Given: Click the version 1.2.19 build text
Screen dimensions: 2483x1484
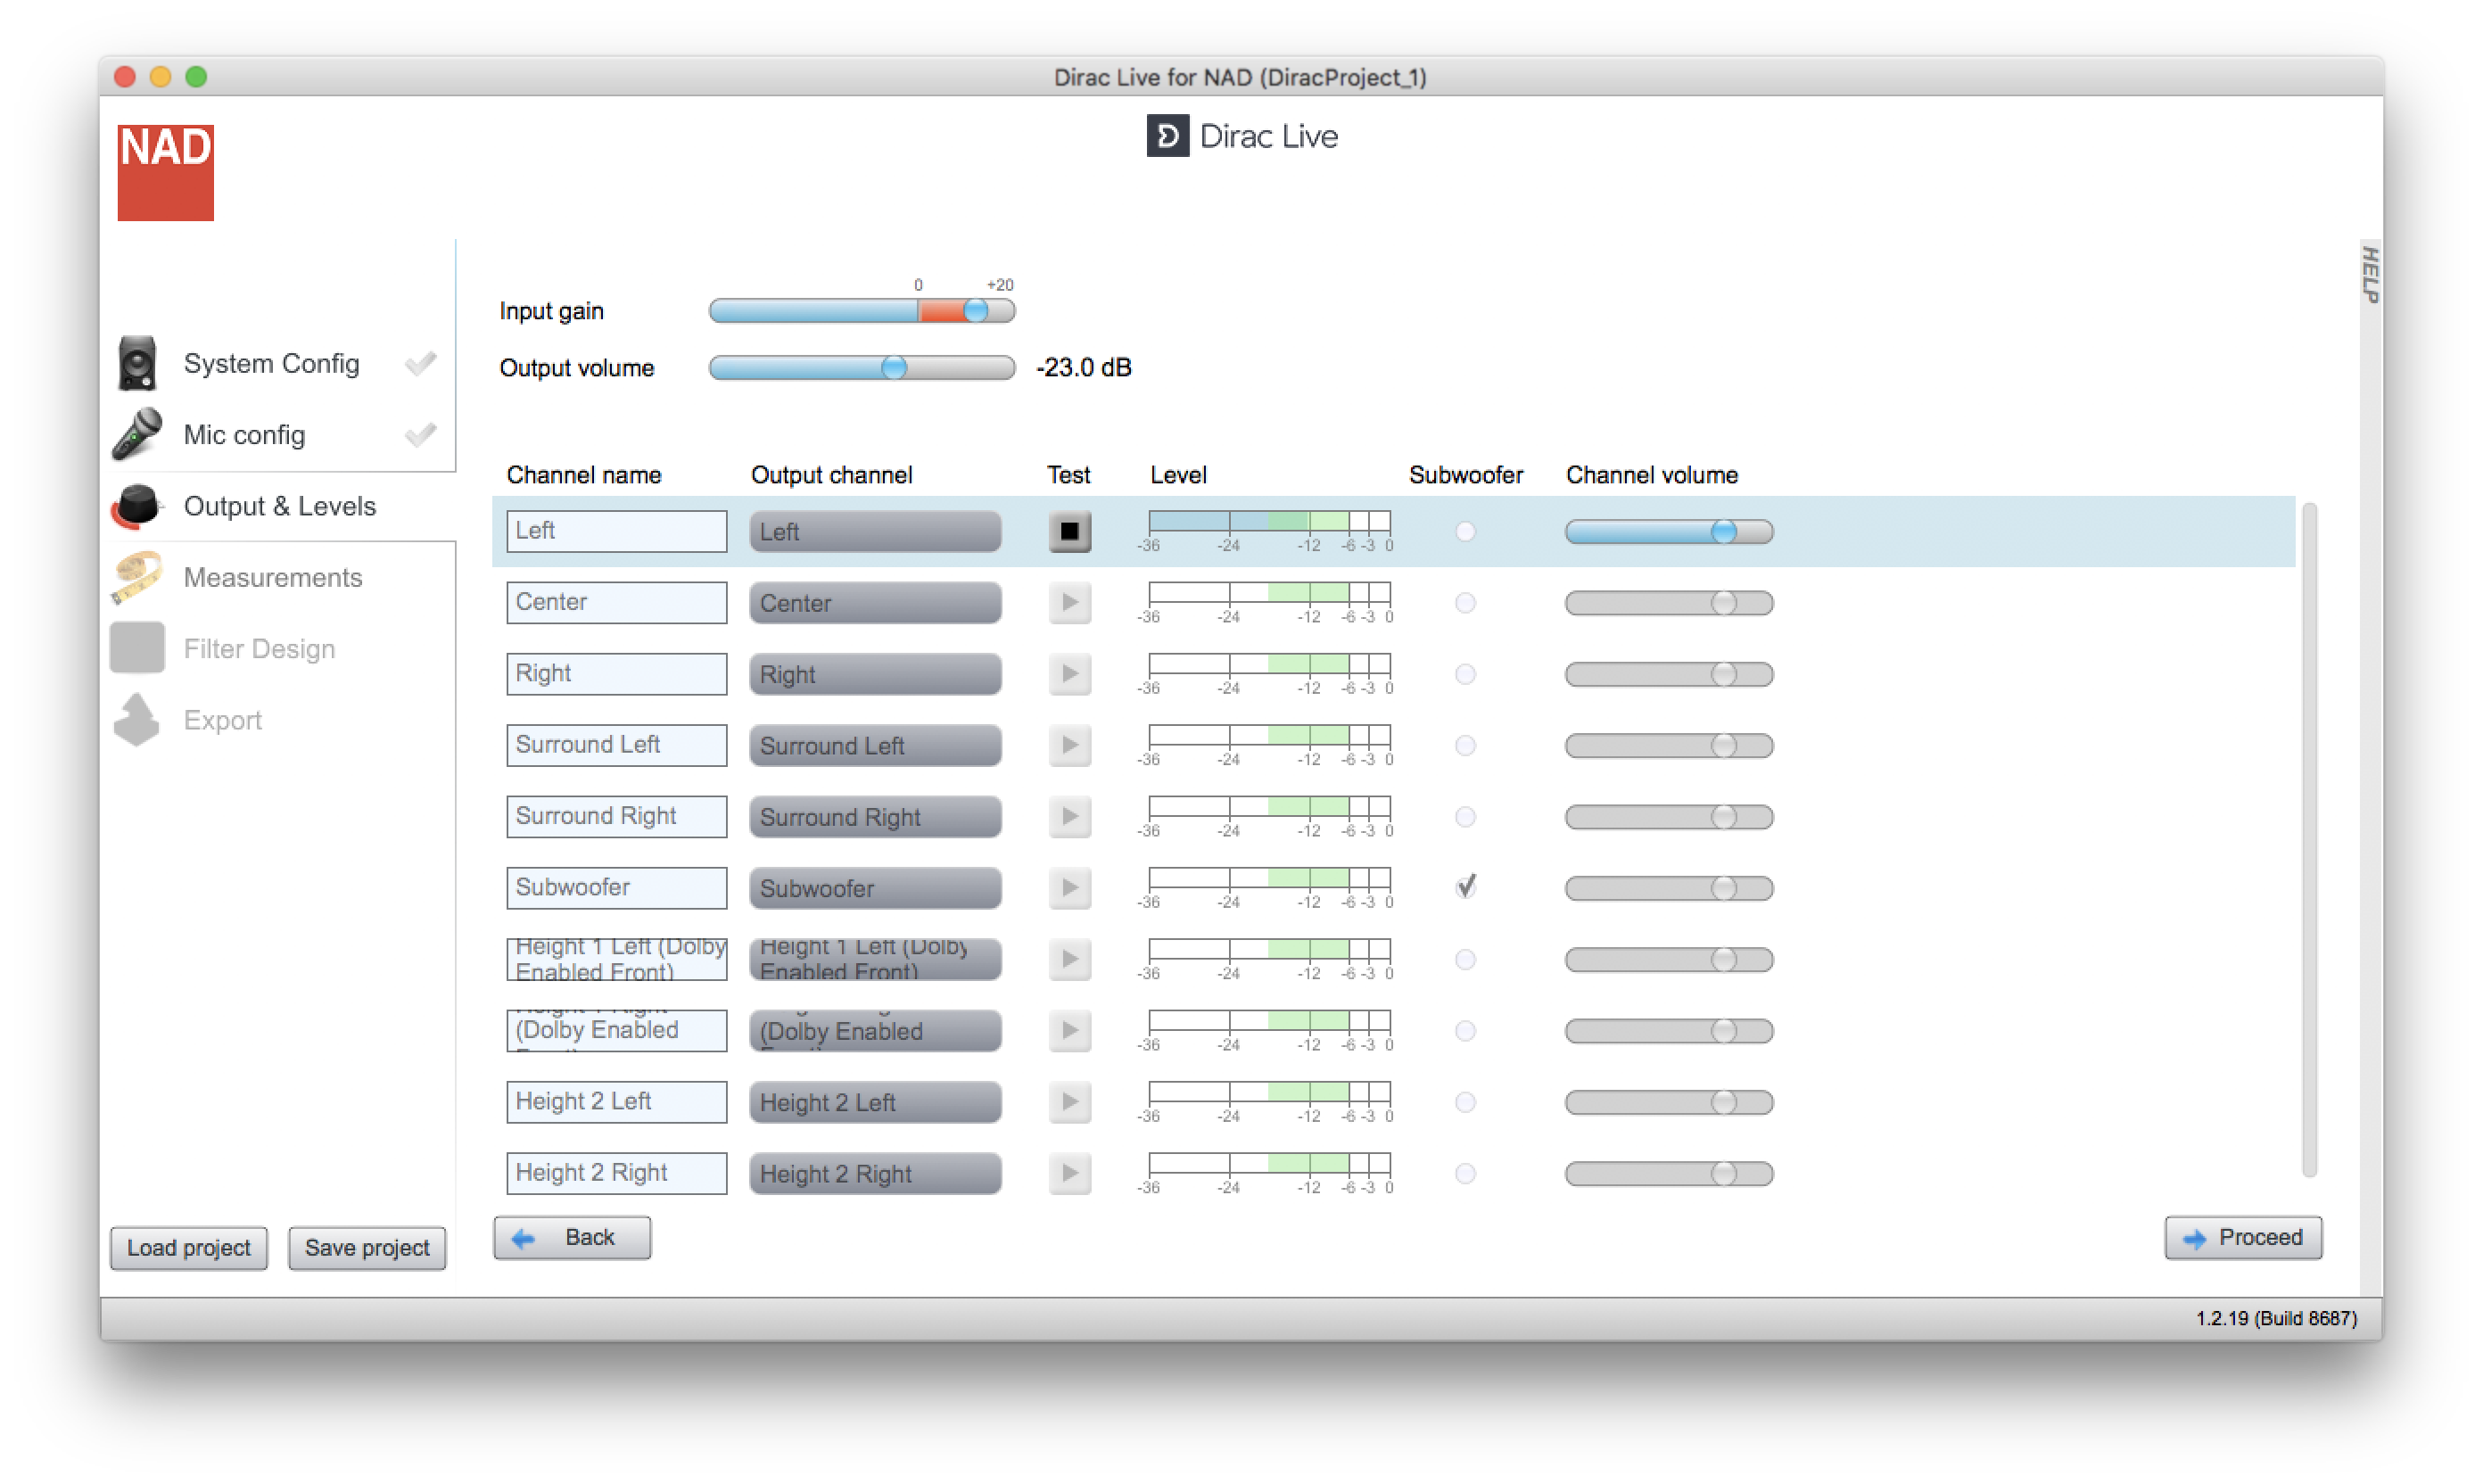Looking at the screenshot, I should click(2275, 1317).
